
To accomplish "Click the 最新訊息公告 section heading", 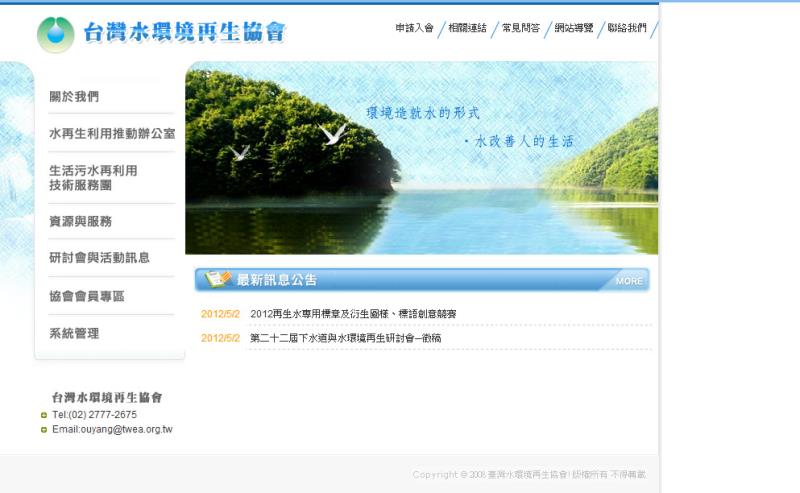I will (x=277, y=280).
